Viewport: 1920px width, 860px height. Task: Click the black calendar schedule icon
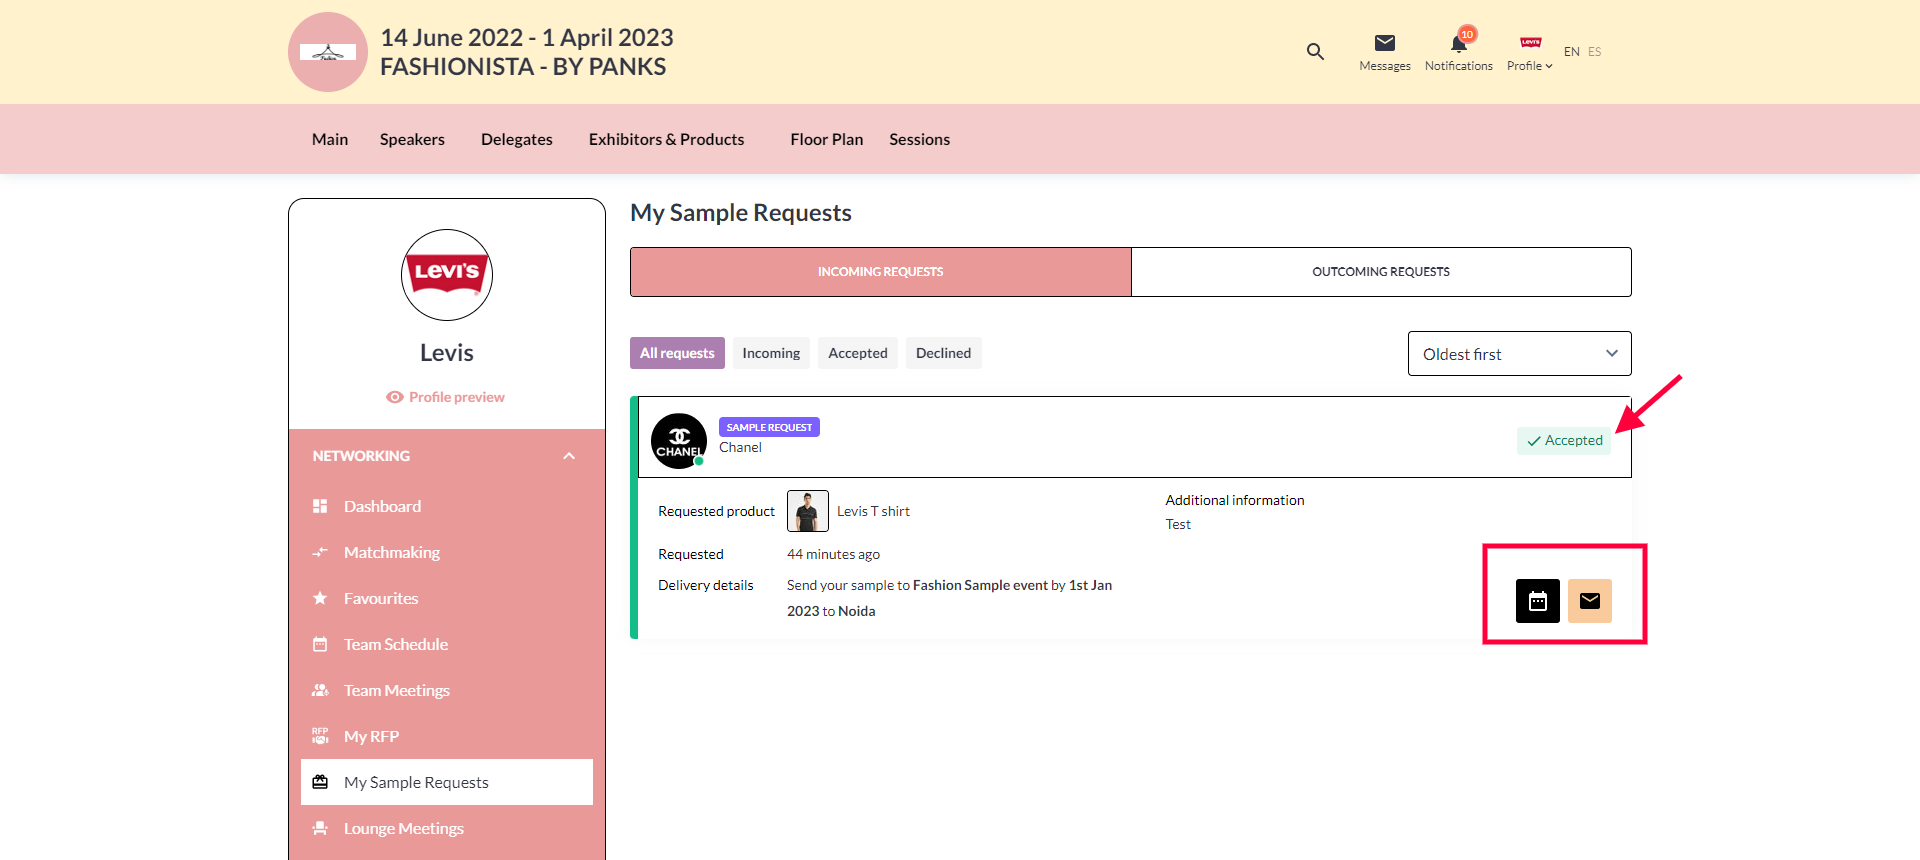tap(1537, 601)
